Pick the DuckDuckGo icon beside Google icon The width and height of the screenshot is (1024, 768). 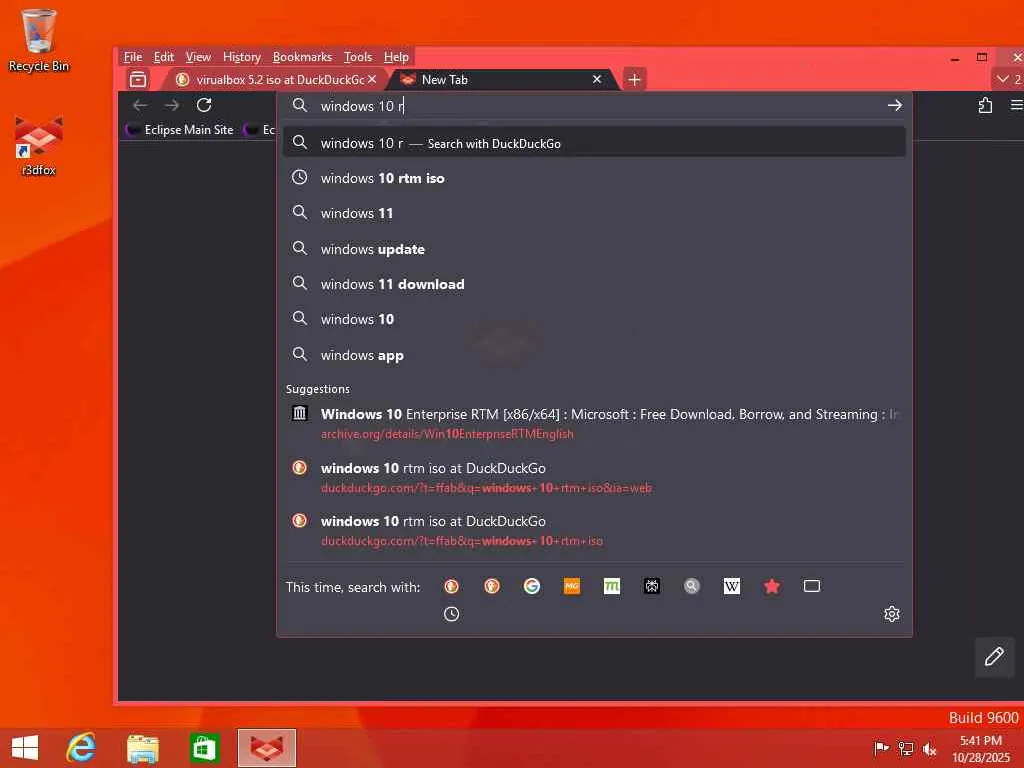pos(492,586)
